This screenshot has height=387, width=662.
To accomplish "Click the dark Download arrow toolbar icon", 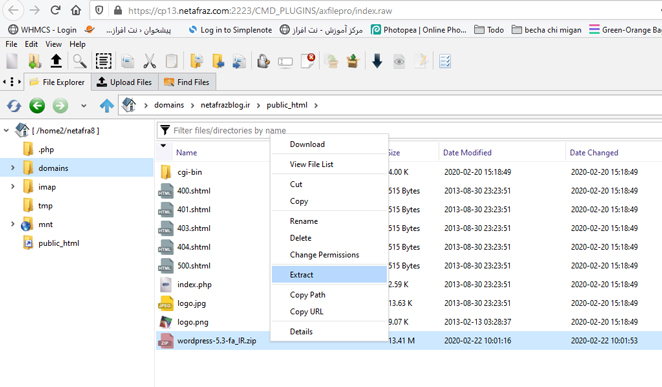I will (x=377, y=61).
